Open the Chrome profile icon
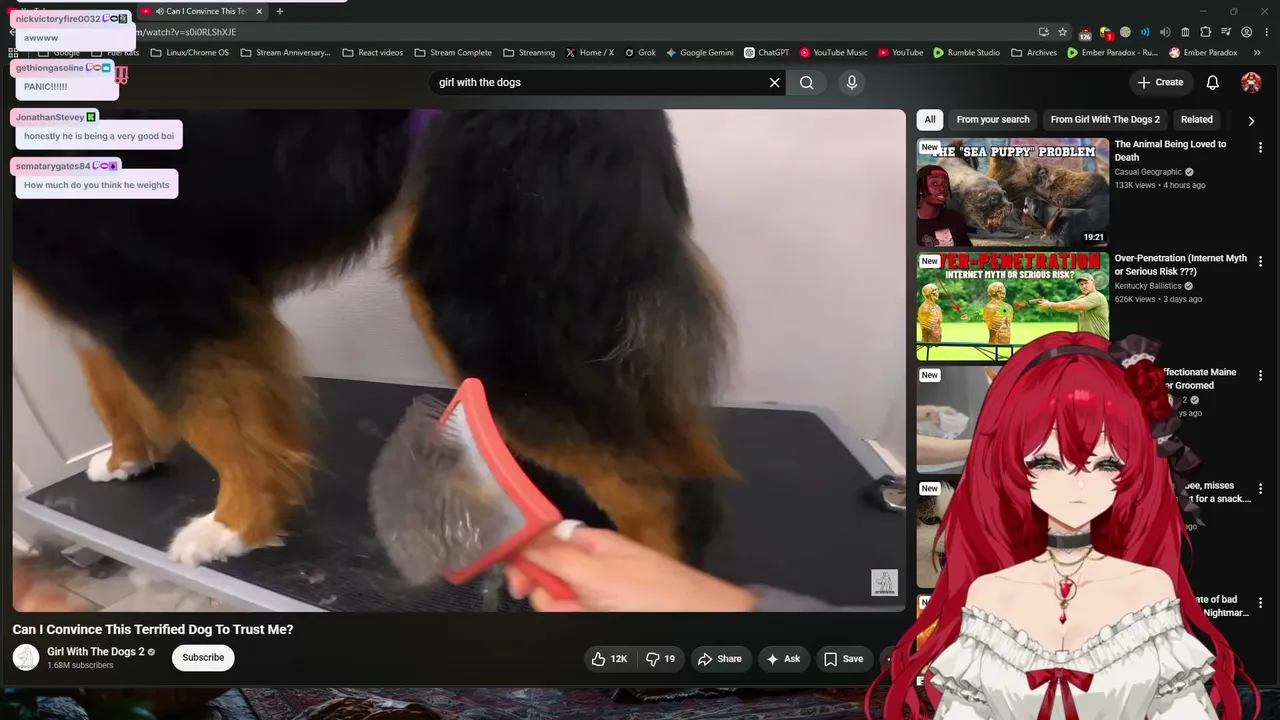The image size is (1280, 720). [x=1246, y=32]
